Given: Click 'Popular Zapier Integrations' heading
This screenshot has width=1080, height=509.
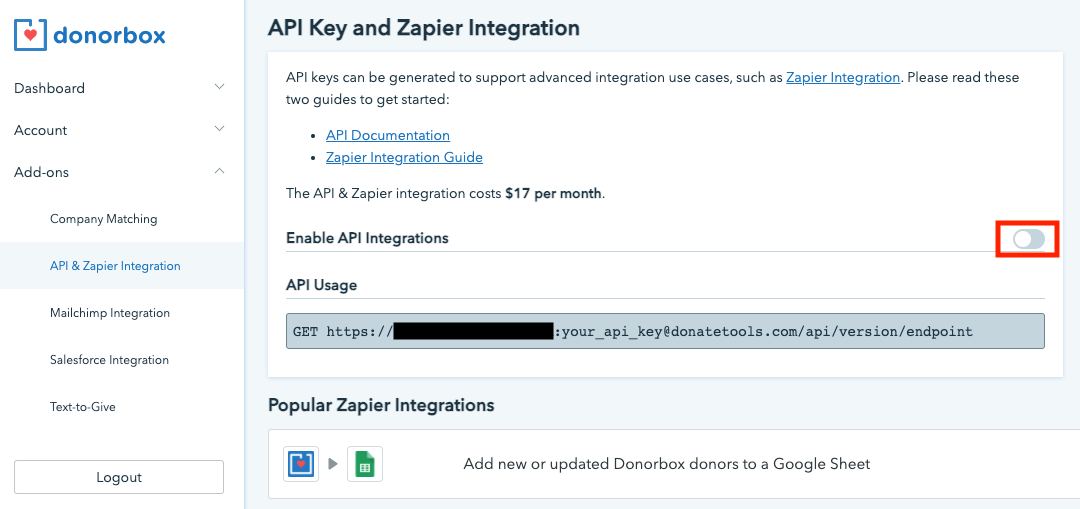Looking at the screenshot, I should tap(381, 405).
